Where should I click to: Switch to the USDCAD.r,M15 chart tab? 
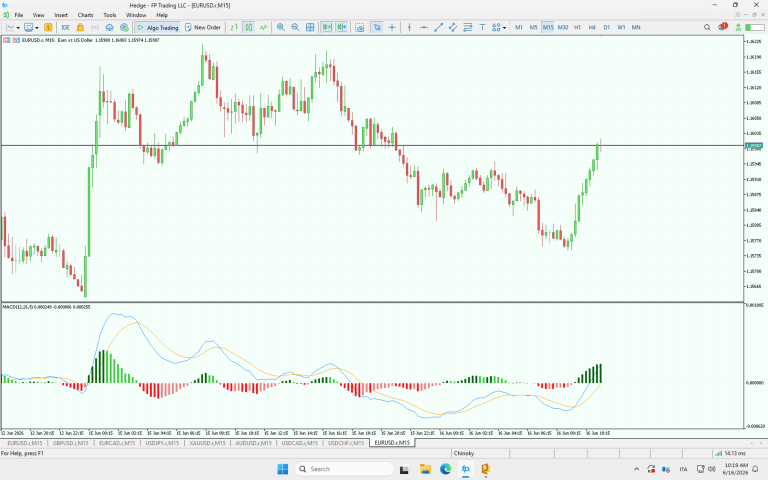pos(300,443)
